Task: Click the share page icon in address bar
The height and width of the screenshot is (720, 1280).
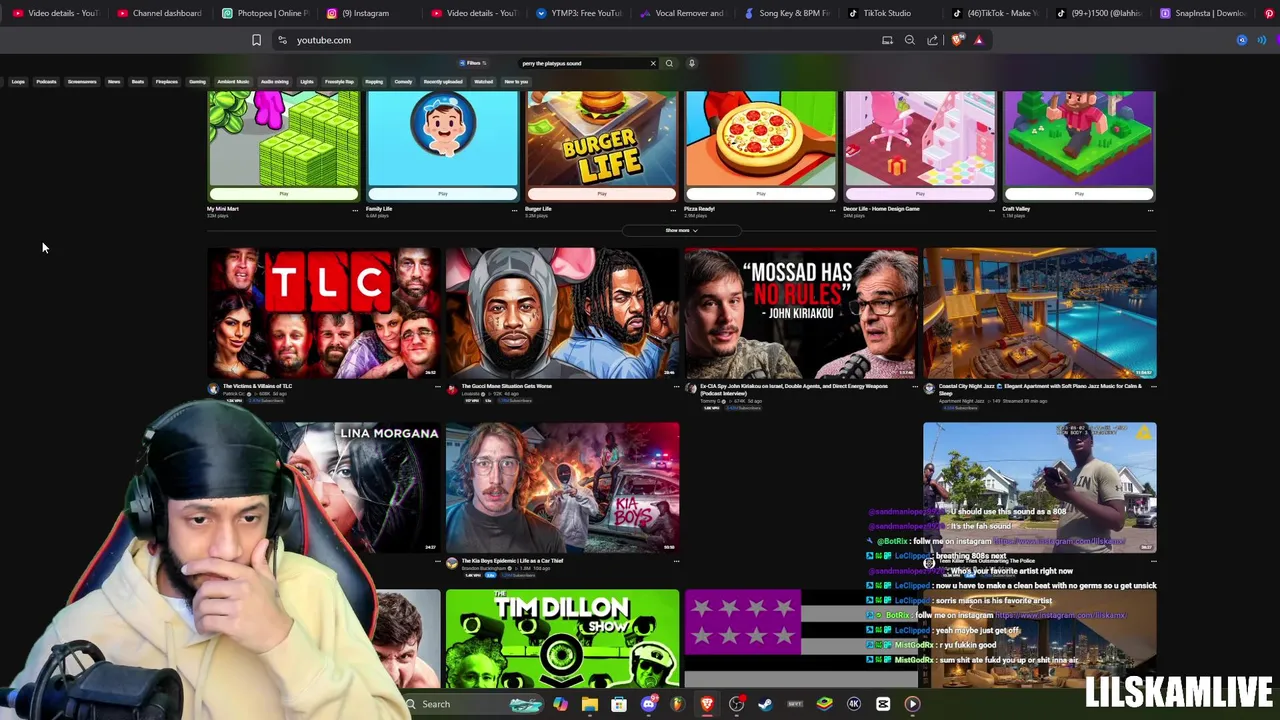Action: (x=933, y=40)
